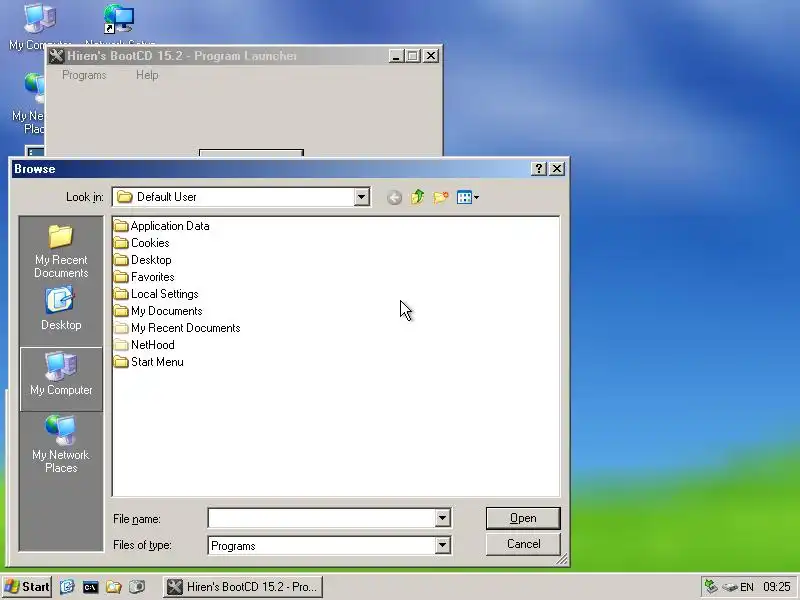Cancel the Browse dialog
Viewport: 800px width, 600px height.
click(523, 544)
